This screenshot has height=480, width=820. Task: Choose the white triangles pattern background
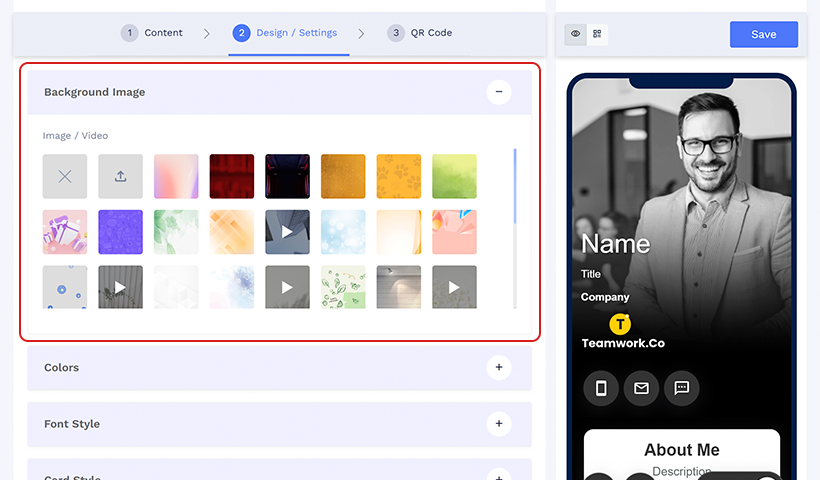[x=176, y=287]
